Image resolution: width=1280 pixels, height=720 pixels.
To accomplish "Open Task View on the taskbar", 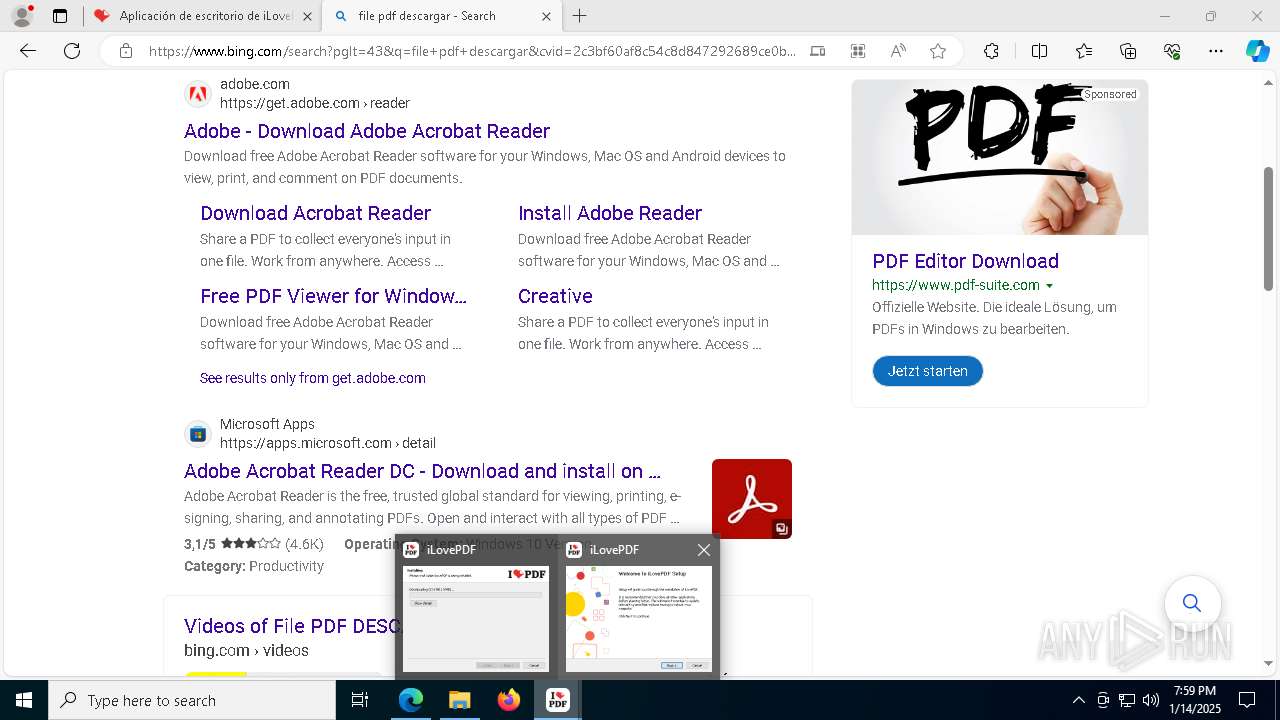I will pyautogui.click(x=360, y=700).
